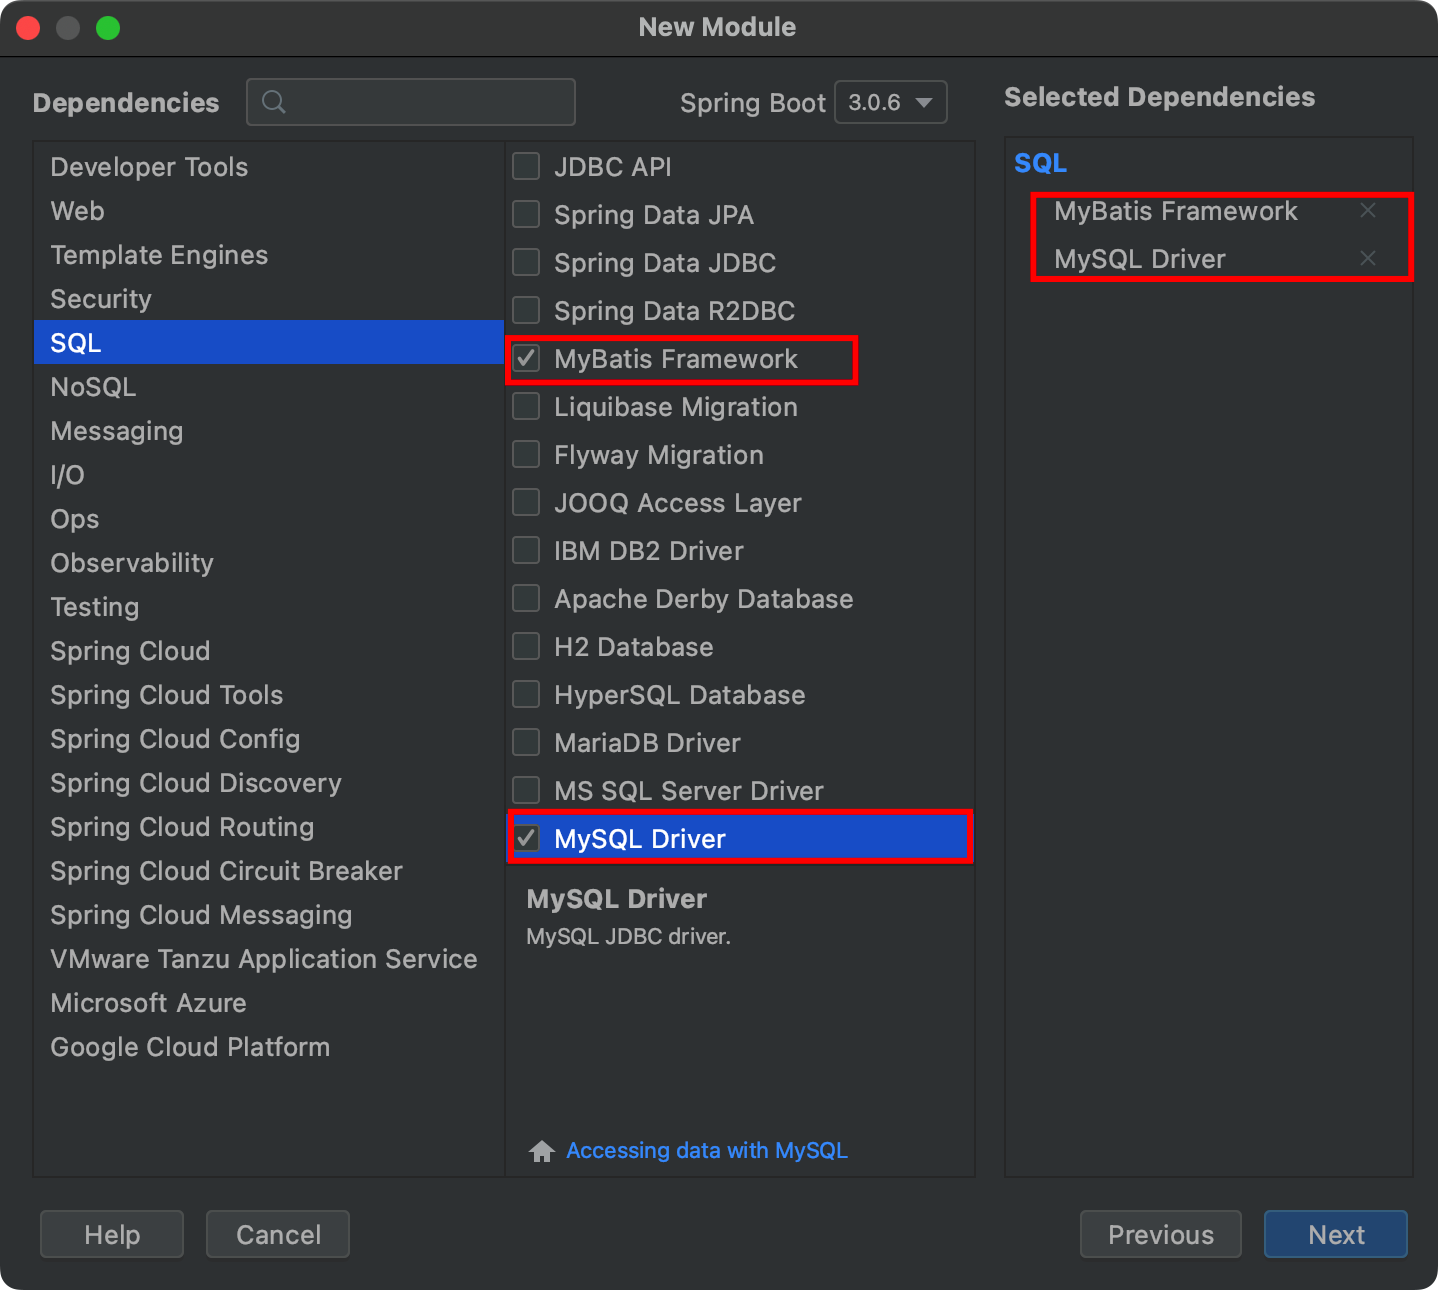Screen dimensions: 1438x1290
Task: Select MyBatis Framework in Selected Dependencies list
Action: click(x=1176, y=211)
